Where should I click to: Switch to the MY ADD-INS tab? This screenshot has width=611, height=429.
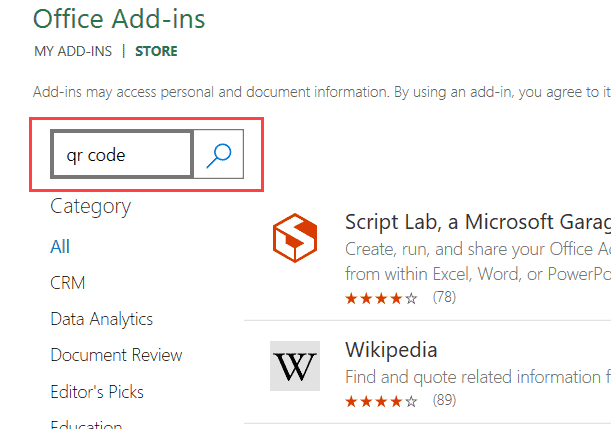point(72,51)
